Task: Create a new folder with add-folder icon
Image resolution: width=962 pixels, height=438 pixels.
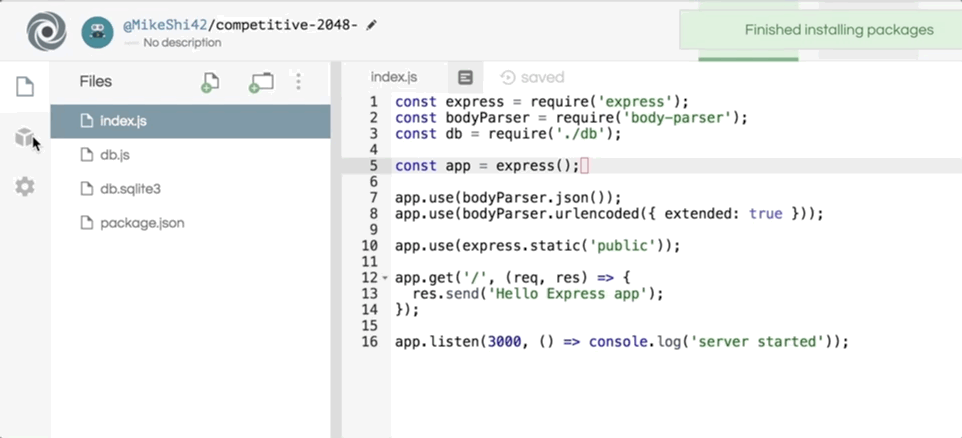Action: point(261,82)
